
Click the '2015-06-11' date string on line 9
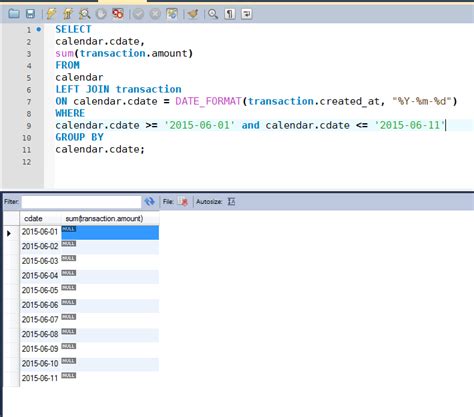tap(410, 125)
